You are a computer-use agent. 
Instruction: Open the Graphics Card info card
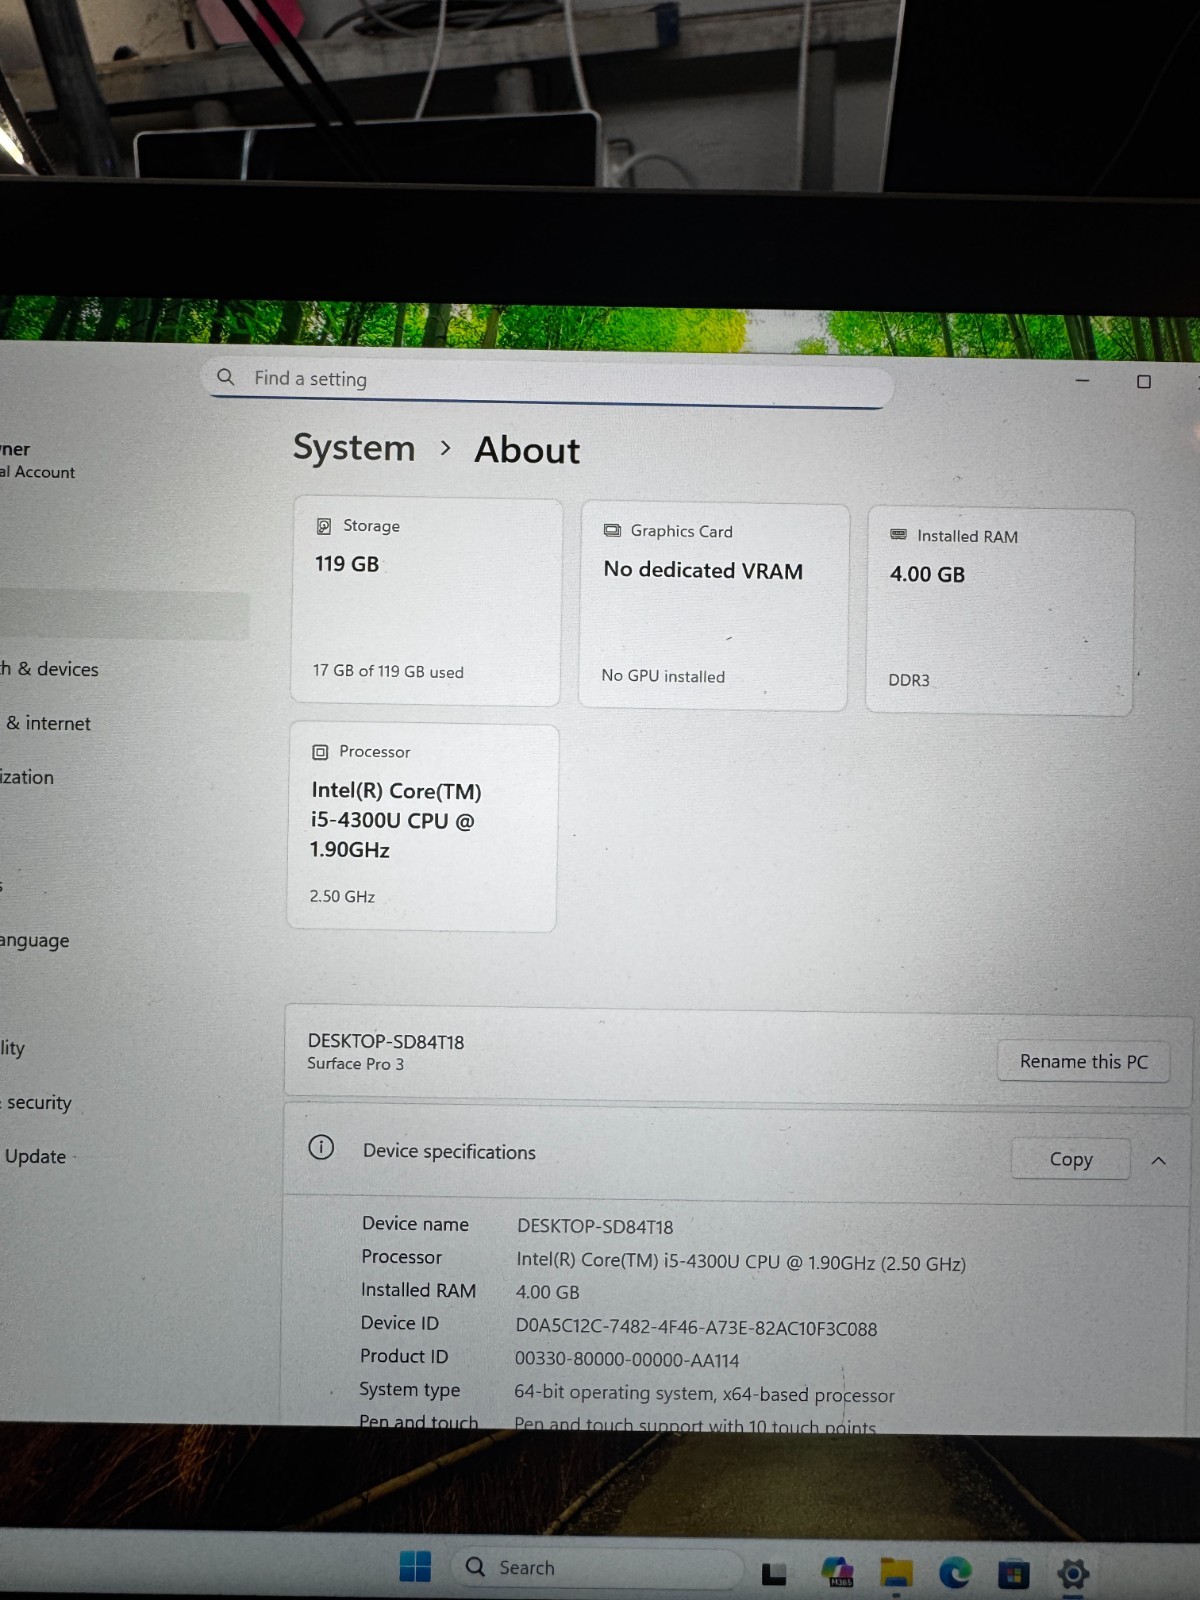pyautogui.click(x=714, y=606)
